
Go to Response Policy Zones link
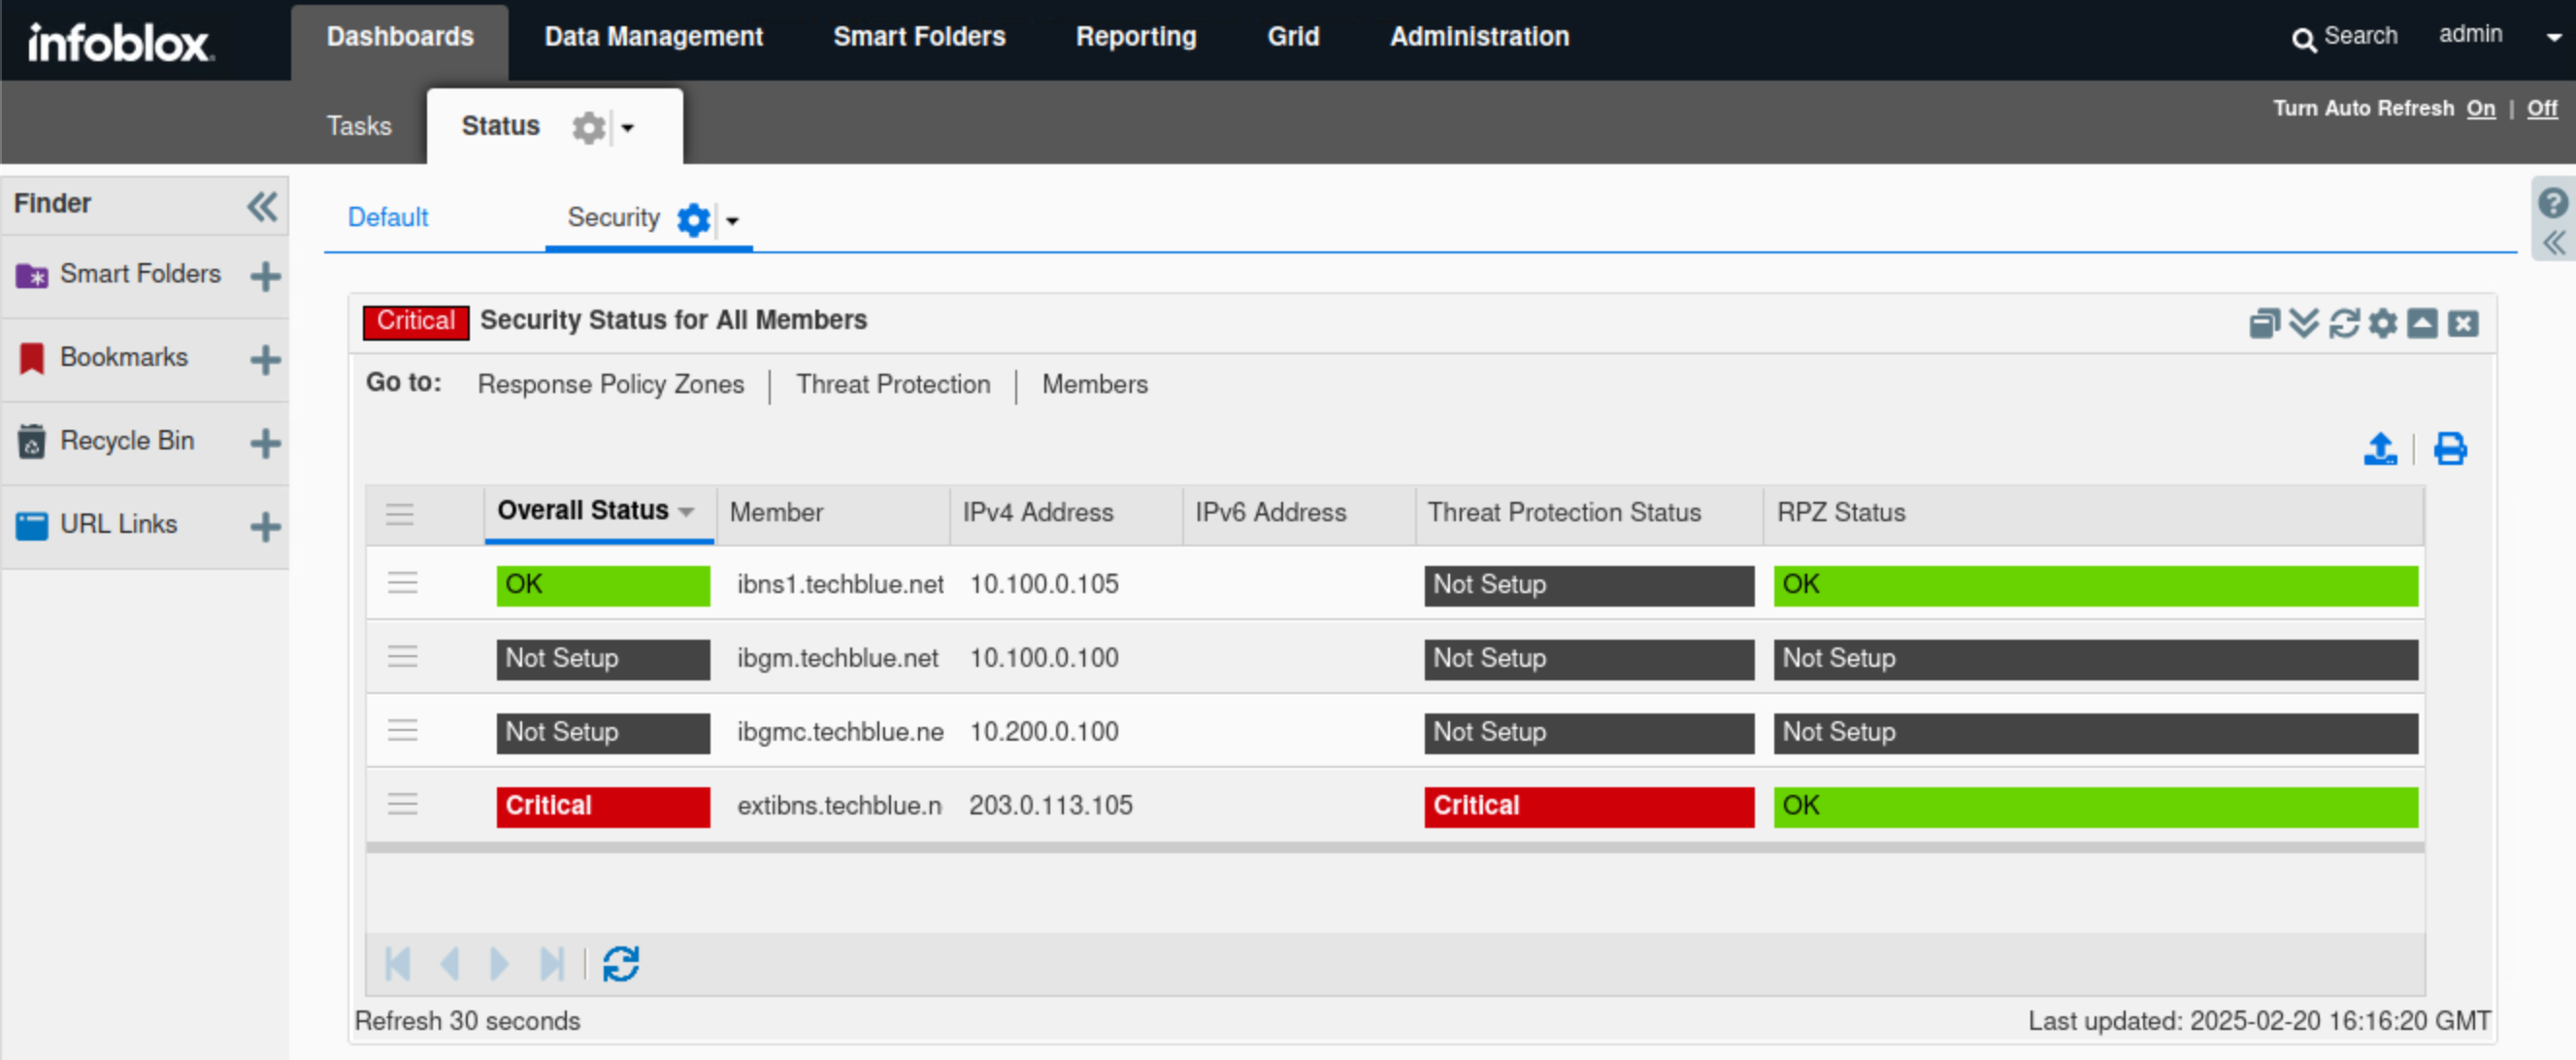coord(610,384)
